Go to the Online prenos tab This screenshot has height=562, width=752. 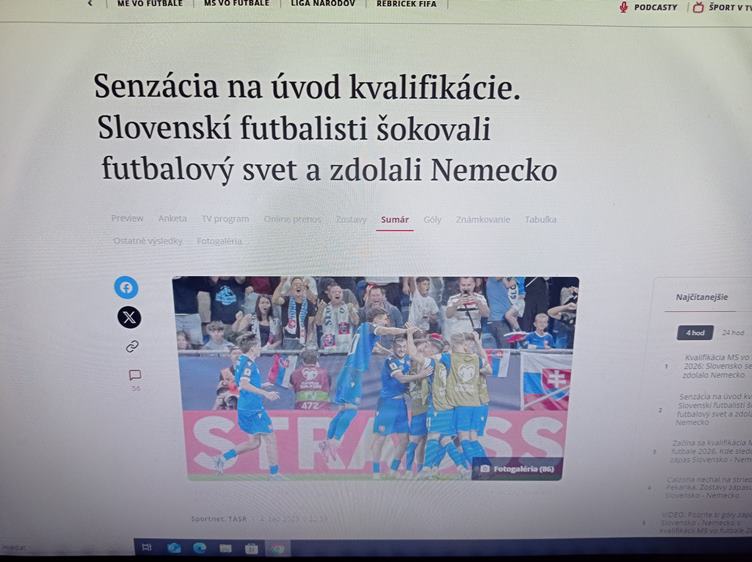[x=292, y=219]
